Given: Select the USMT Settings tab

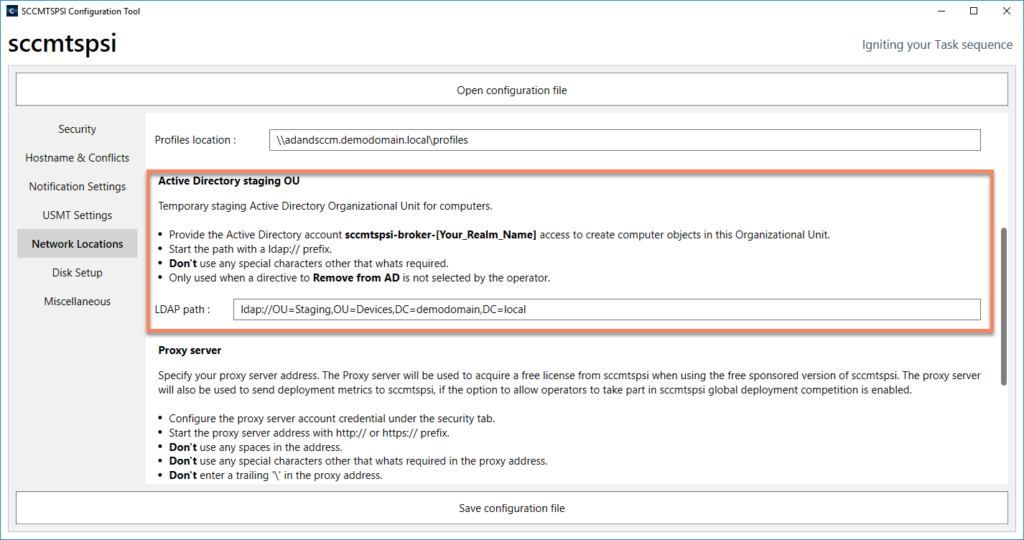Looking at the screenshot, I should tap(77, 215).
